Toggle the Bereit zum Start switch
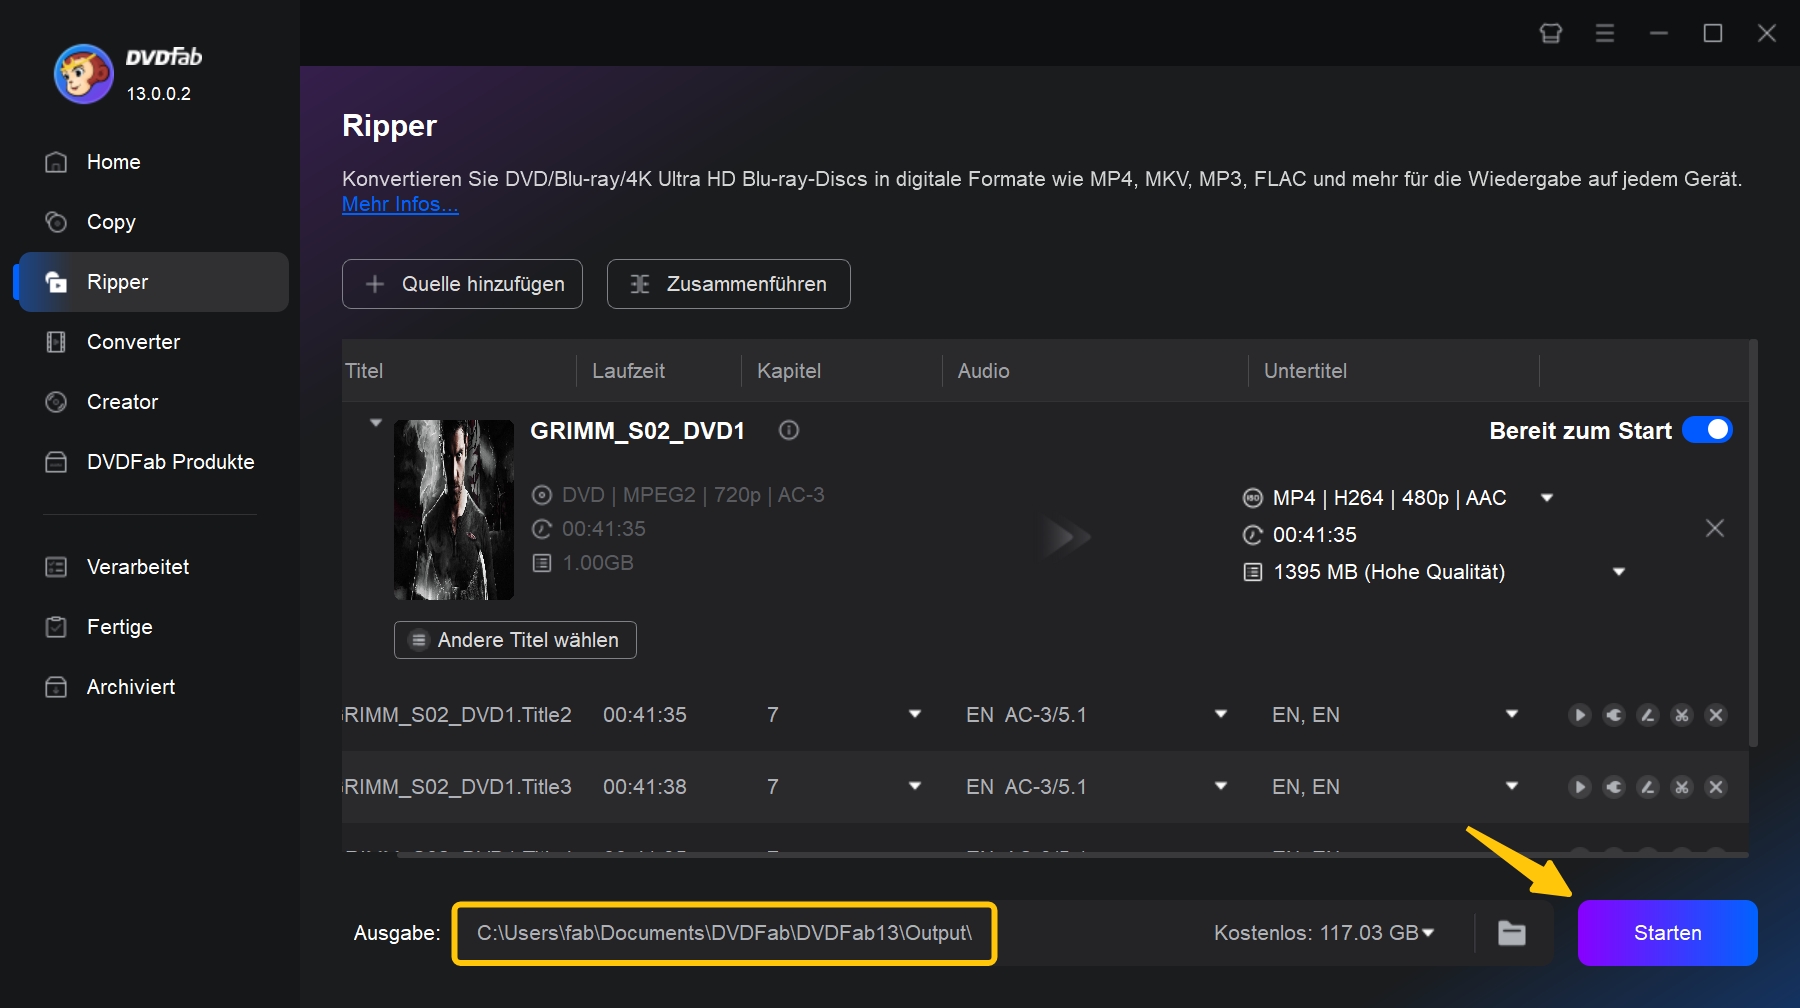 point(1707,430)
